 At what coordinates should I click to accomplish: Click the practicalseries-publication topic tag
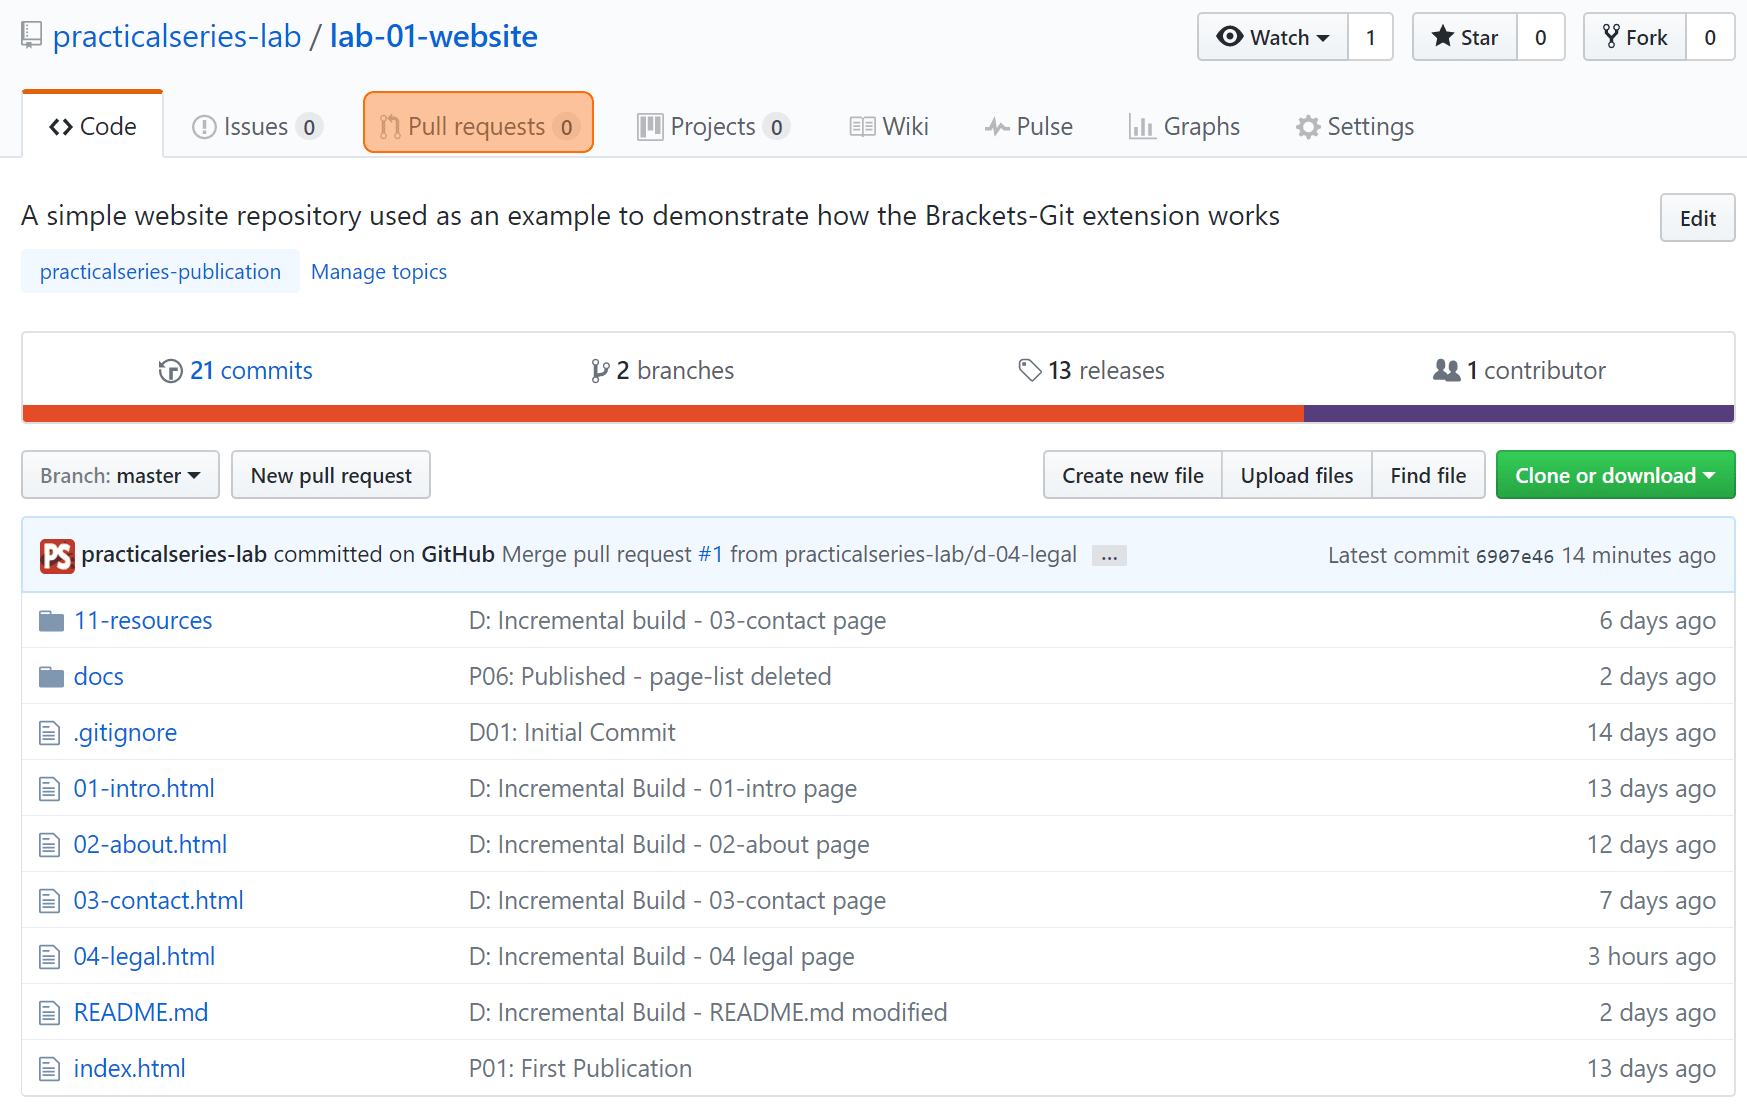pyautogui.click(x=160, y=272)
